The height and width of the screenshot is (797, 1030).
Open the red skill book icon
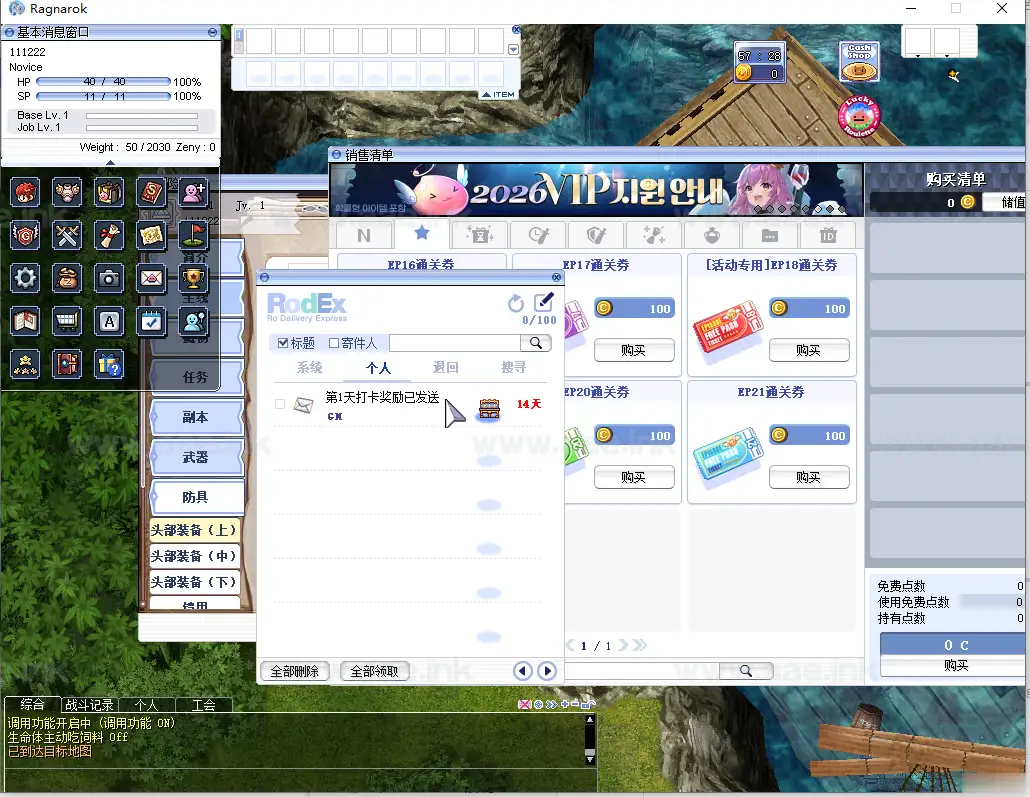click(x=151, y=193)
